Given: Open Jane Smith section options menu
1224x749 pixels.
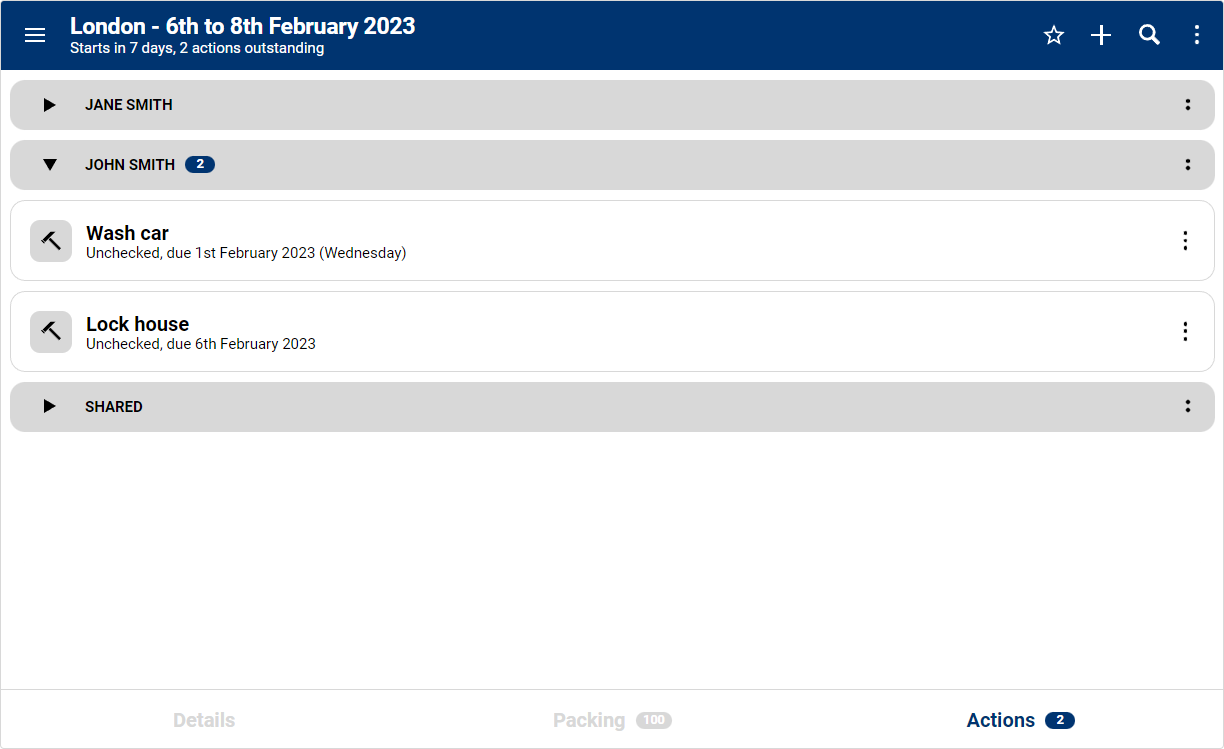Looking at the screenshot, I should point(1187,105).
